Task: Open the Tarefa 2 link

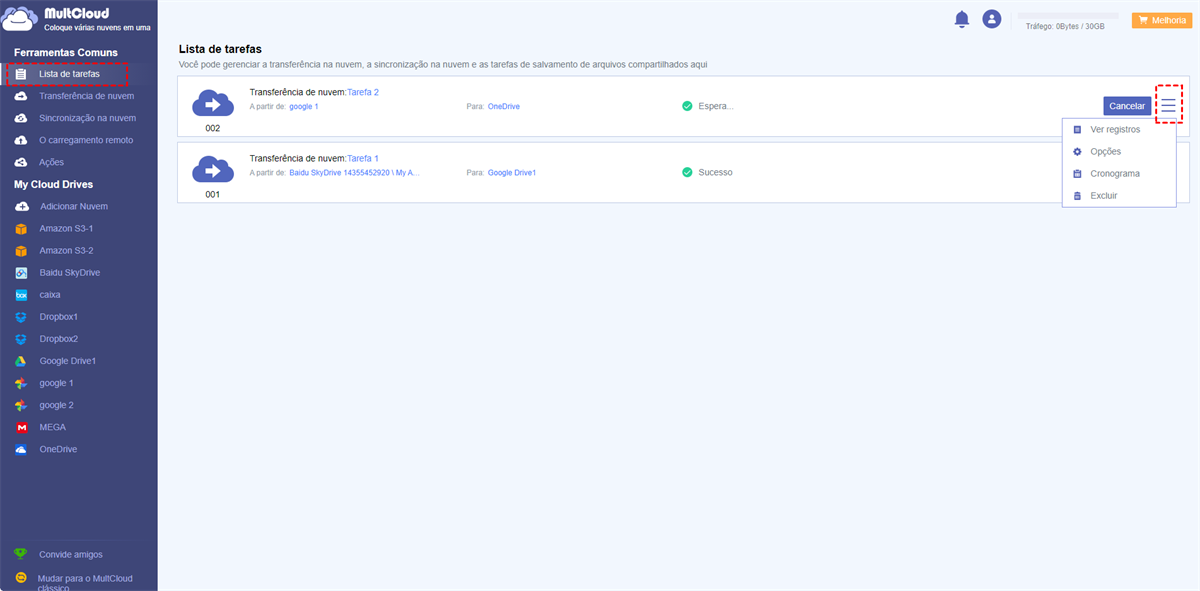Action: coord(363,92)
